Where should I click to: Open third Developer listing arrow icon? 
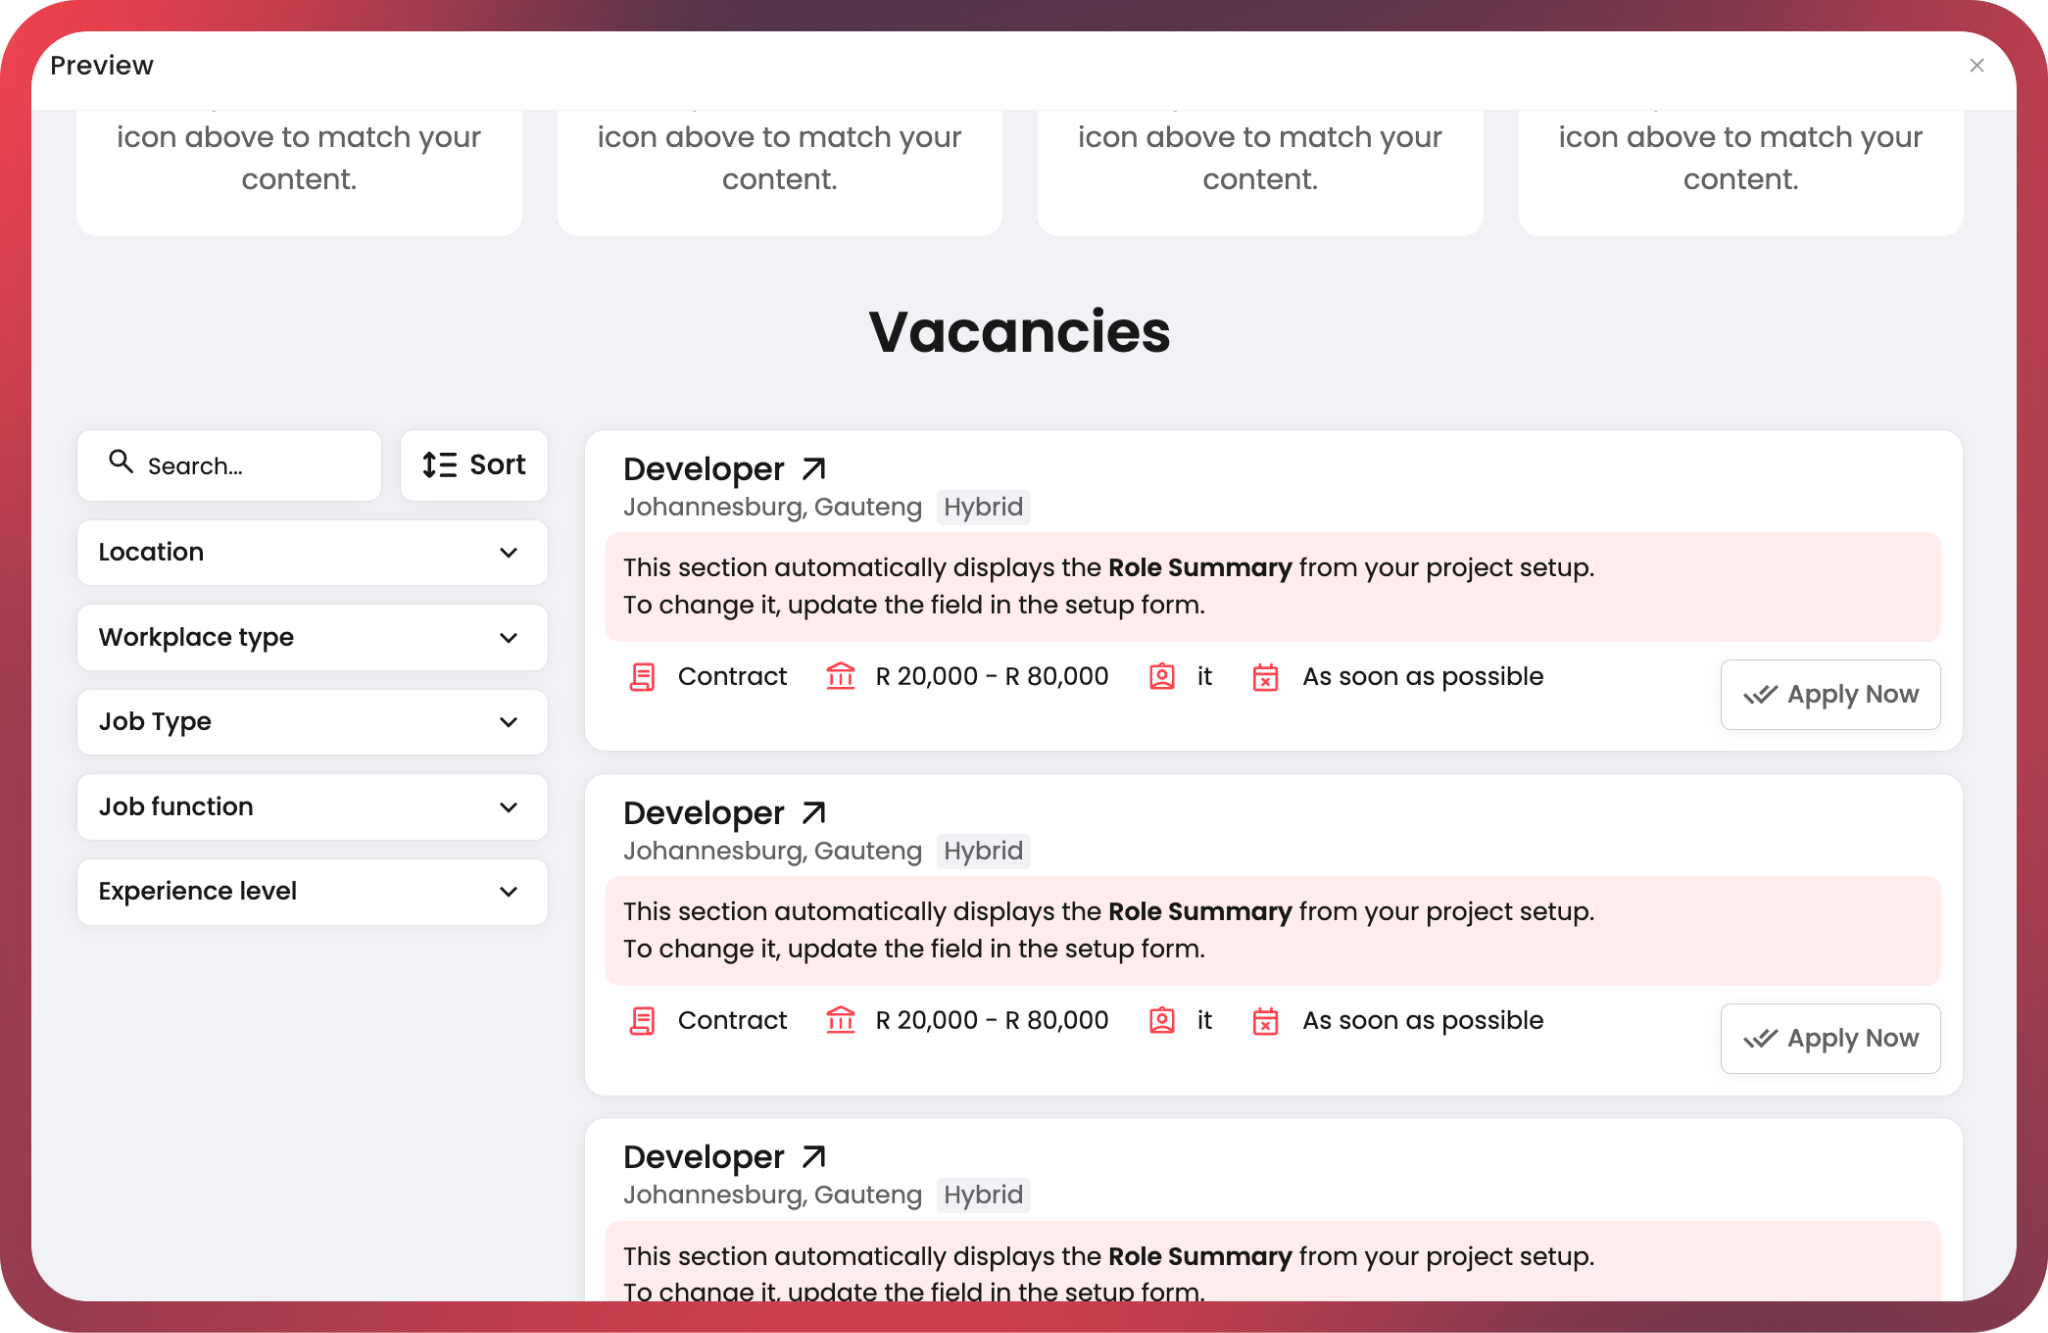(x=814, y=1156)
